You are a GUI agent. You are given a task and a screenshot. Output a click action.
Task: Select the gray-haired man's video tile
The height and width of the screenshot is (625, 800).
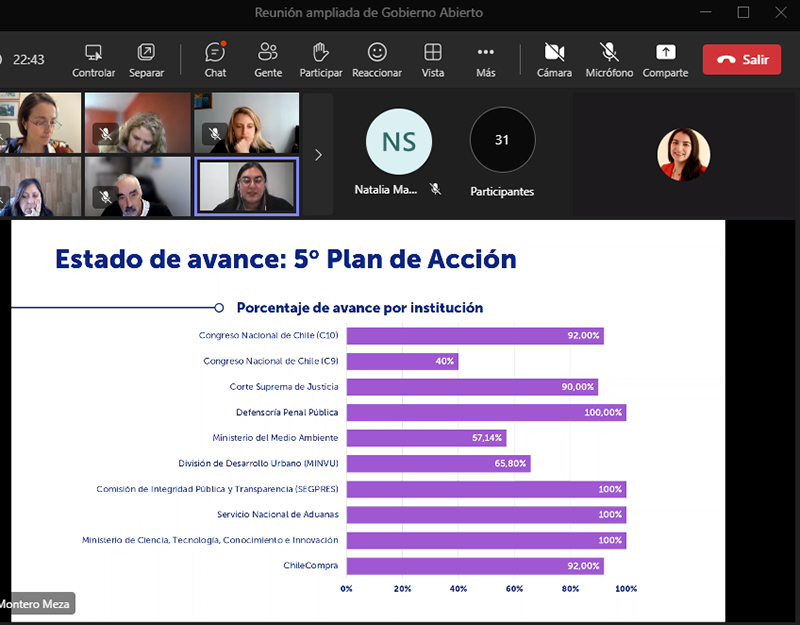point(138,186)
